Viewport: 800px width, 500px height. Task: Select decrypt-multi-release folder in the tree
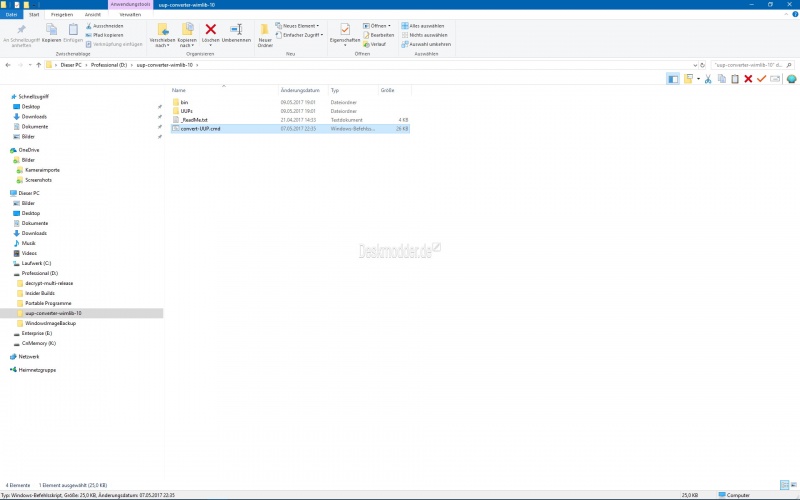49,283
